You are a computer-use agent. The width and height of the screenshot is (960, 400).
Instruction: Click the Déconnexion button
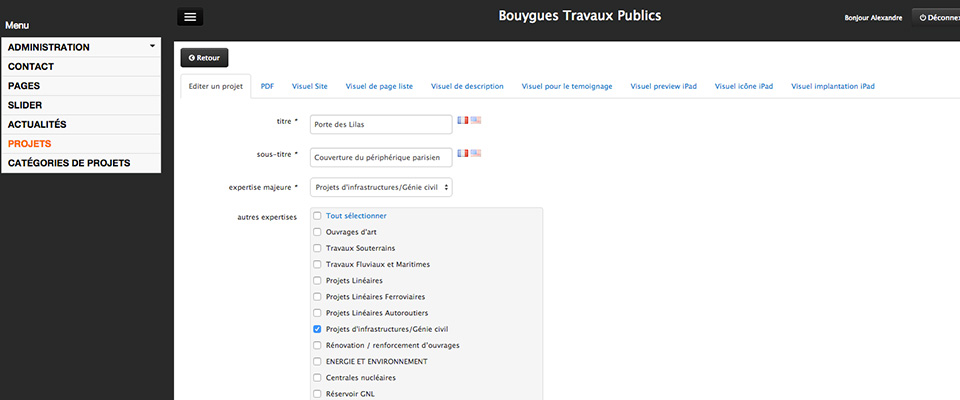(x=936, y=18)
